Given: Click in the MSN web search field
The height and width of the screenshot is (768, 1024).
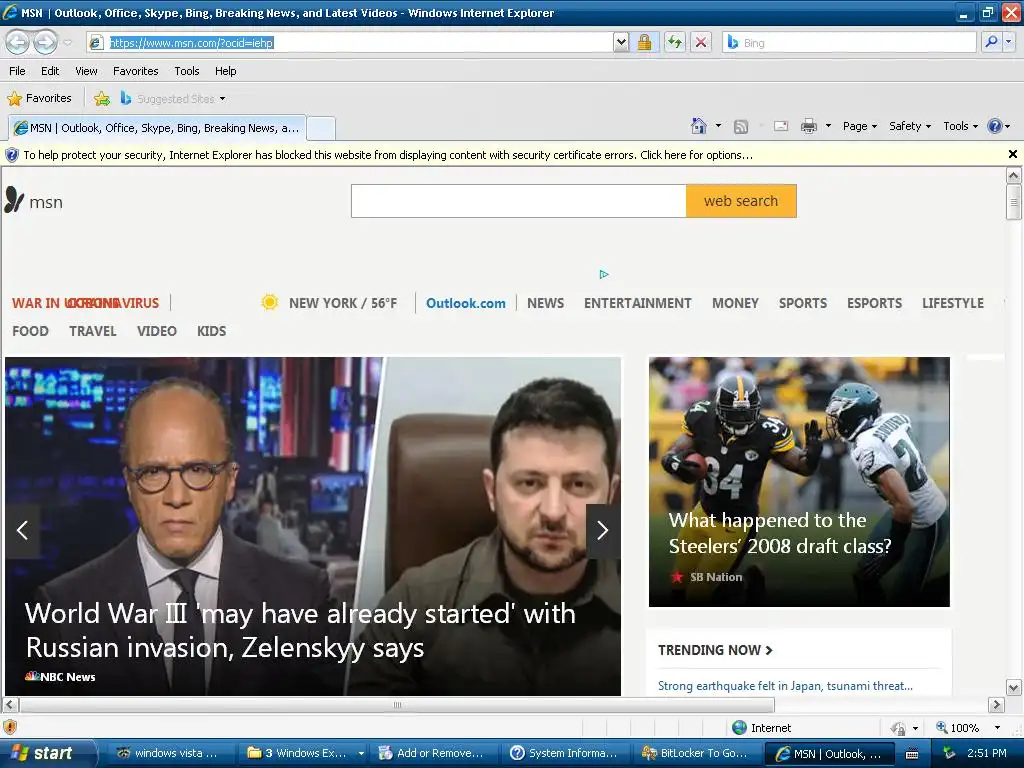Looking at the screenshot, I should 519,201.
